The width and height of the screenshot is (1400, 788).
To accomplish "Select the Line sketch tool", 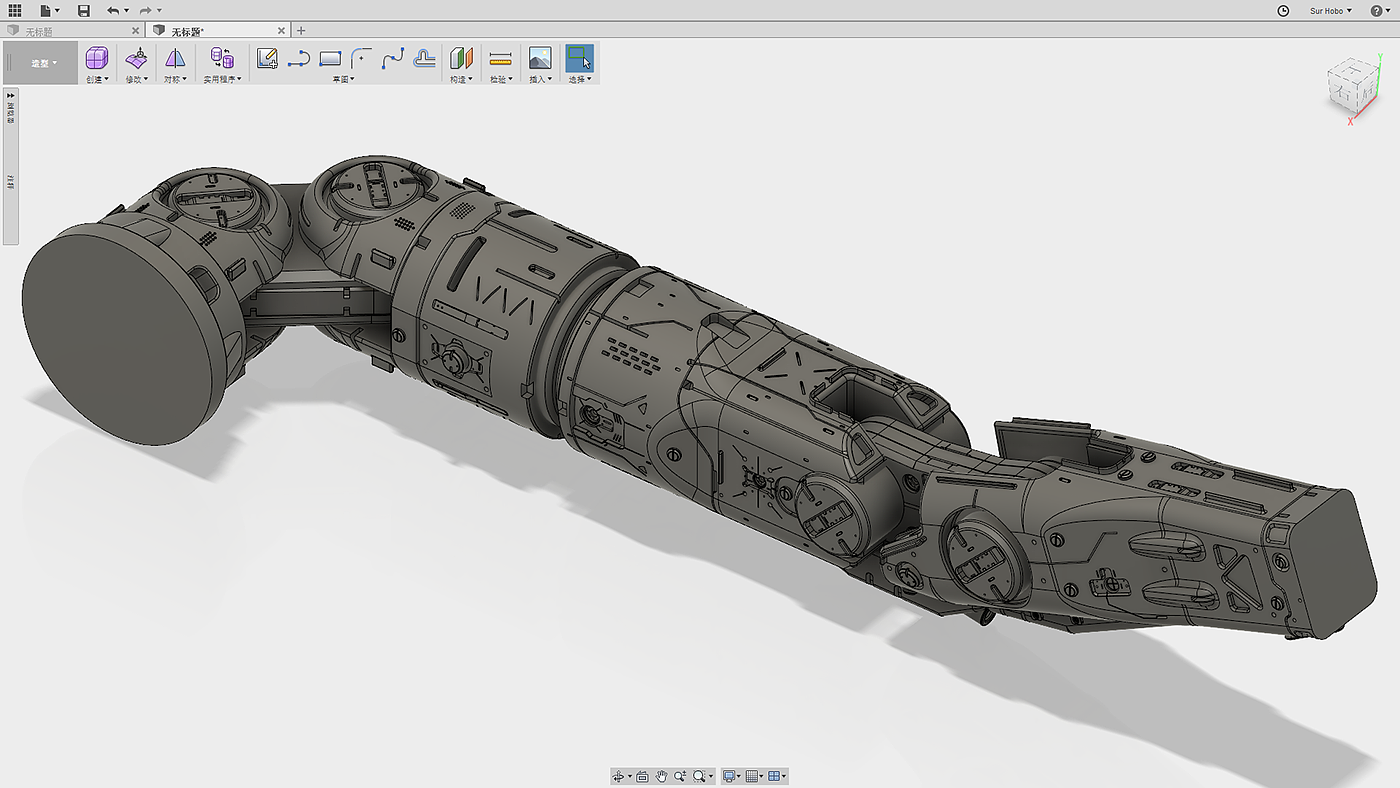I will 298,59.
